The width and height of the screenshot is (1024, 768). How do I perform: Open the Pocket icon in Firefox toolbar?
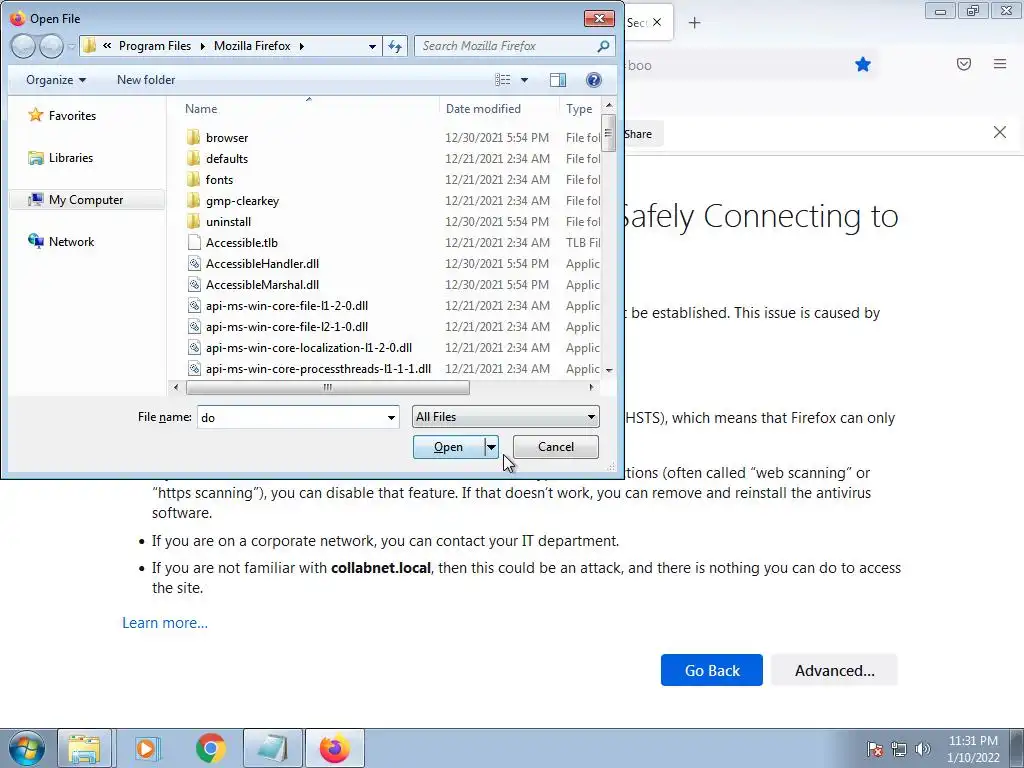964,64
